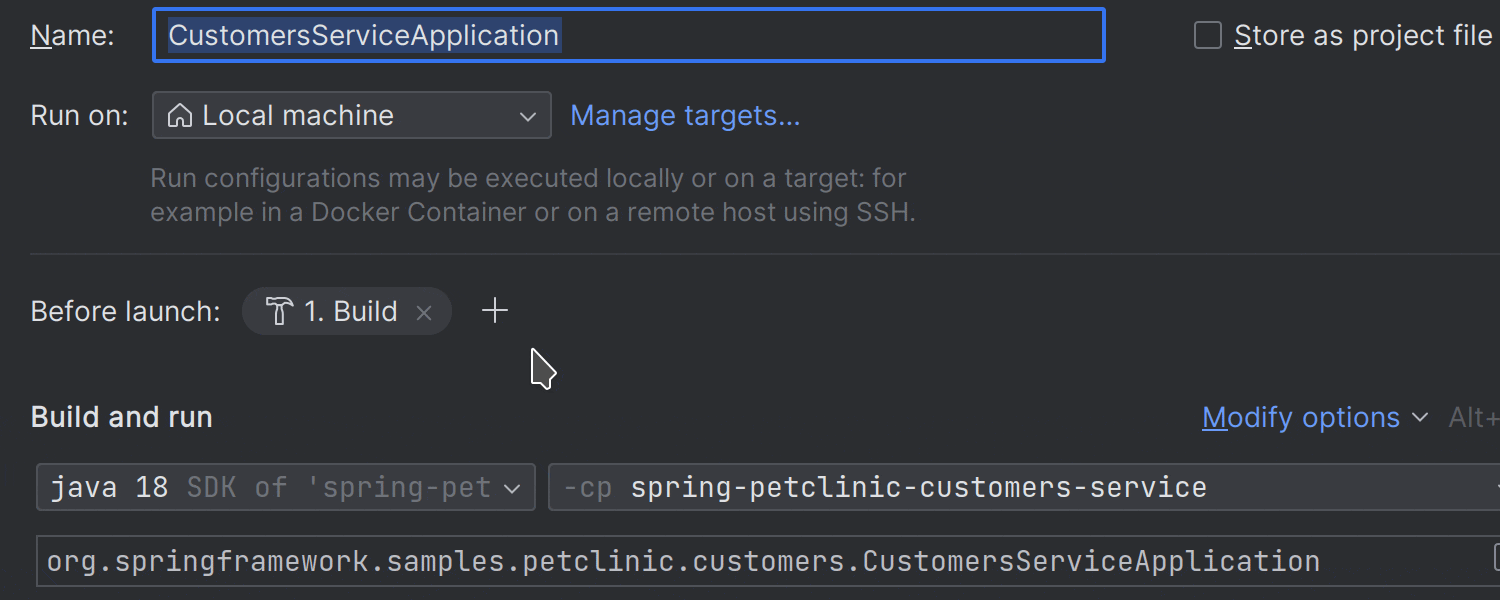Screen dimensions: 1500x600
Task: Expand the Modify options menu
Action: click(x=1300, y=417)
